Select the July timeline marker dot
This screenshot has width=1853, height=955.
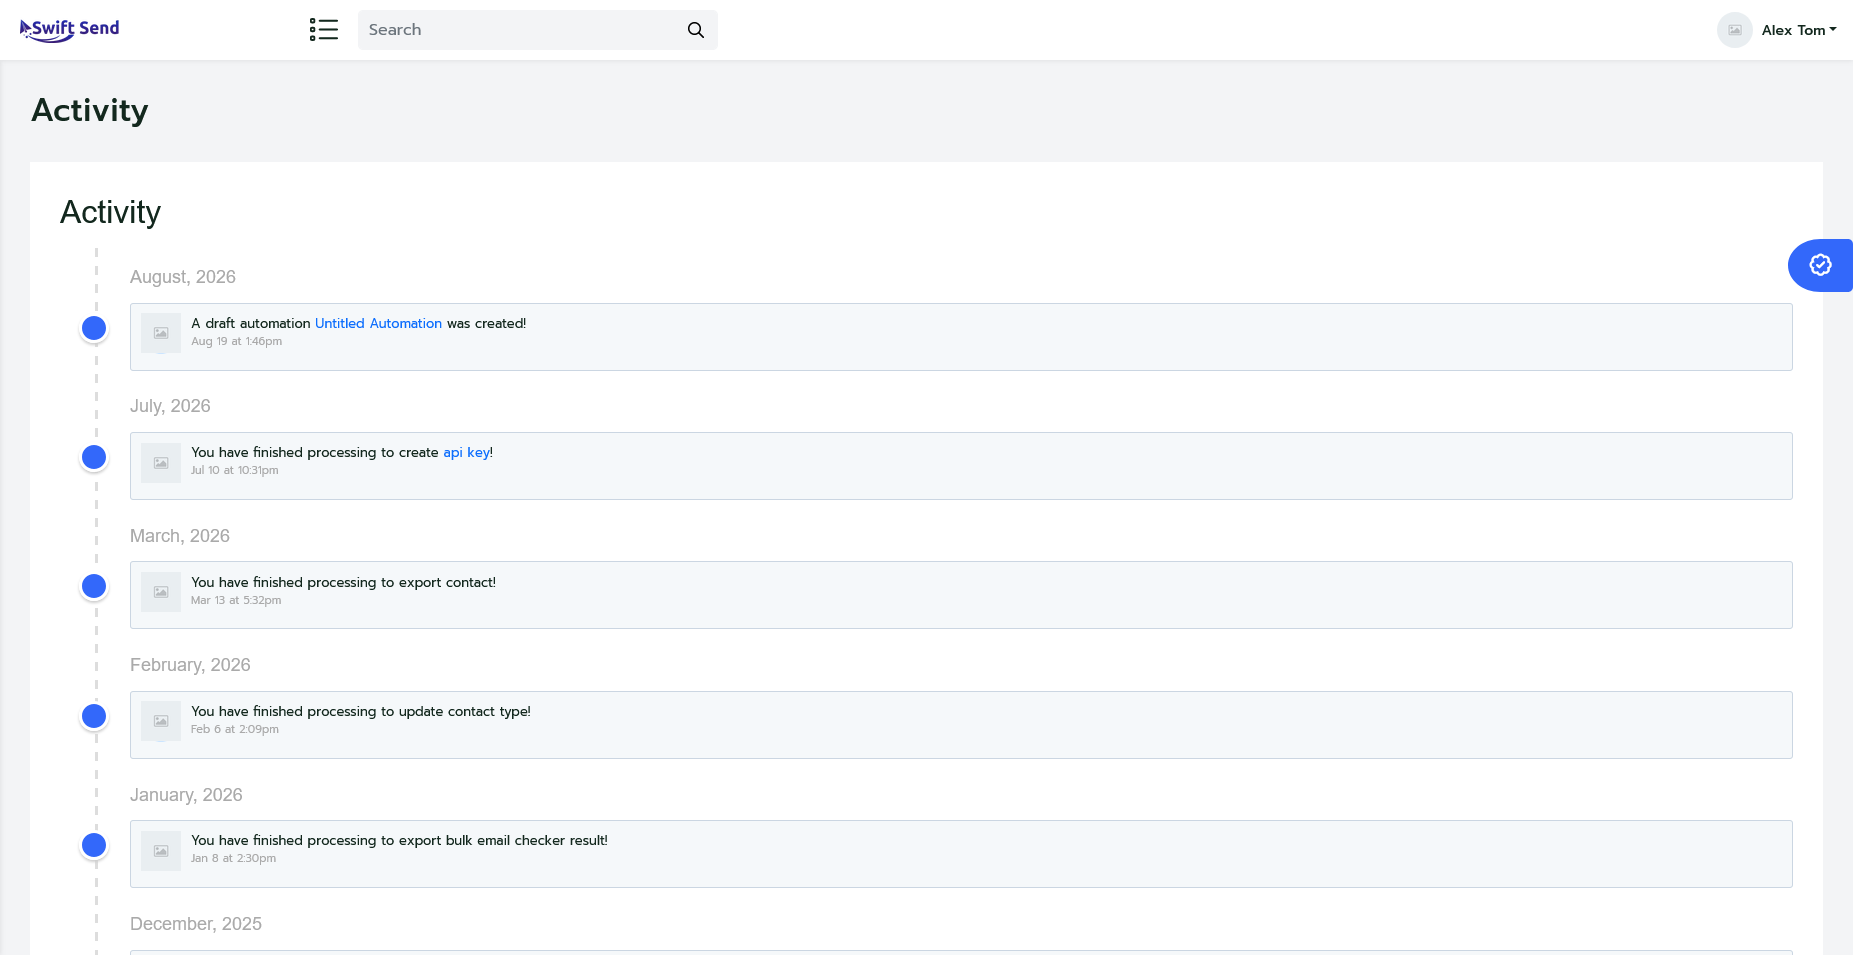[x=94, y=457]
